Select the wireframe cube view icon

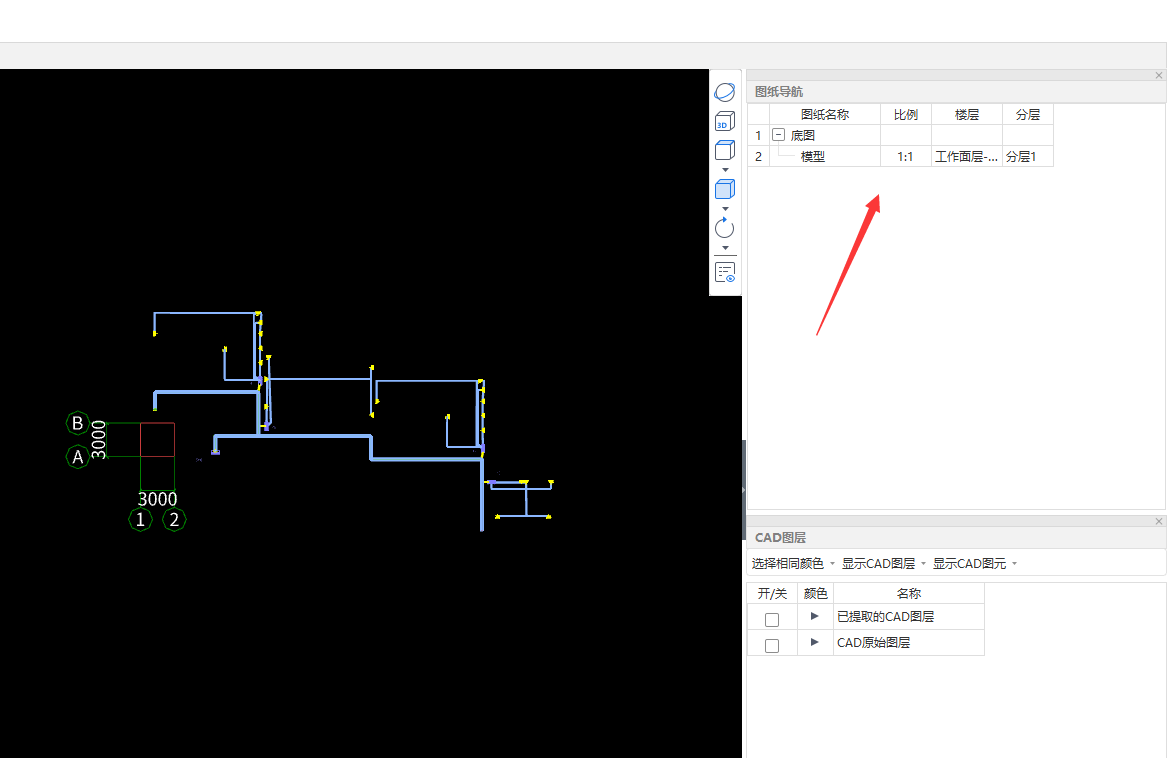click(x=724, y=150)
